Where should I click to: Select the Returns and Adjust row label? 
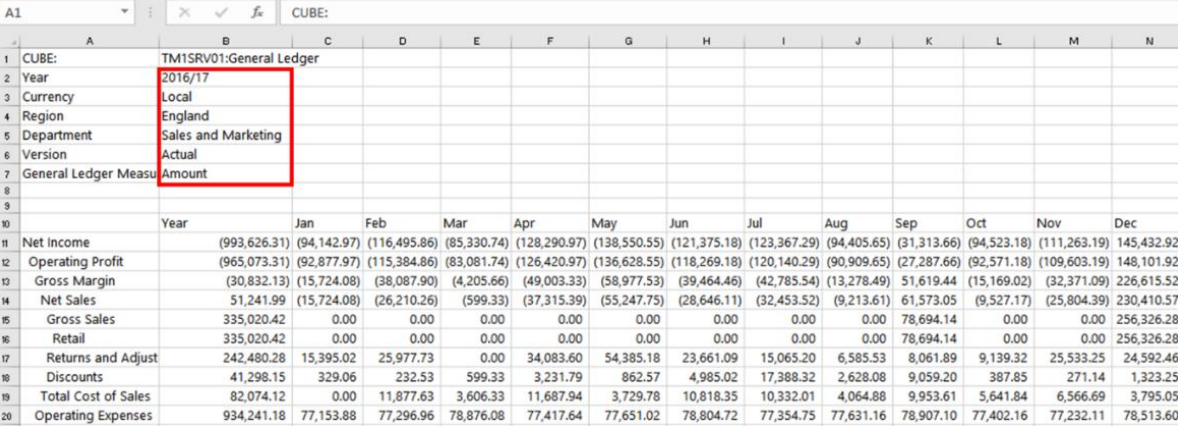89,359
